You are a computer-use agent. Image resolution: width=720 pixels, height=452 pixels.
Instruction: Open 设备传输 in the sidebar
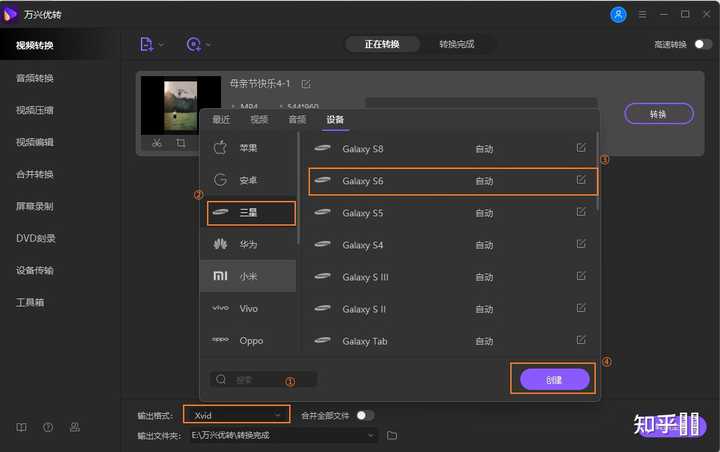35,271
